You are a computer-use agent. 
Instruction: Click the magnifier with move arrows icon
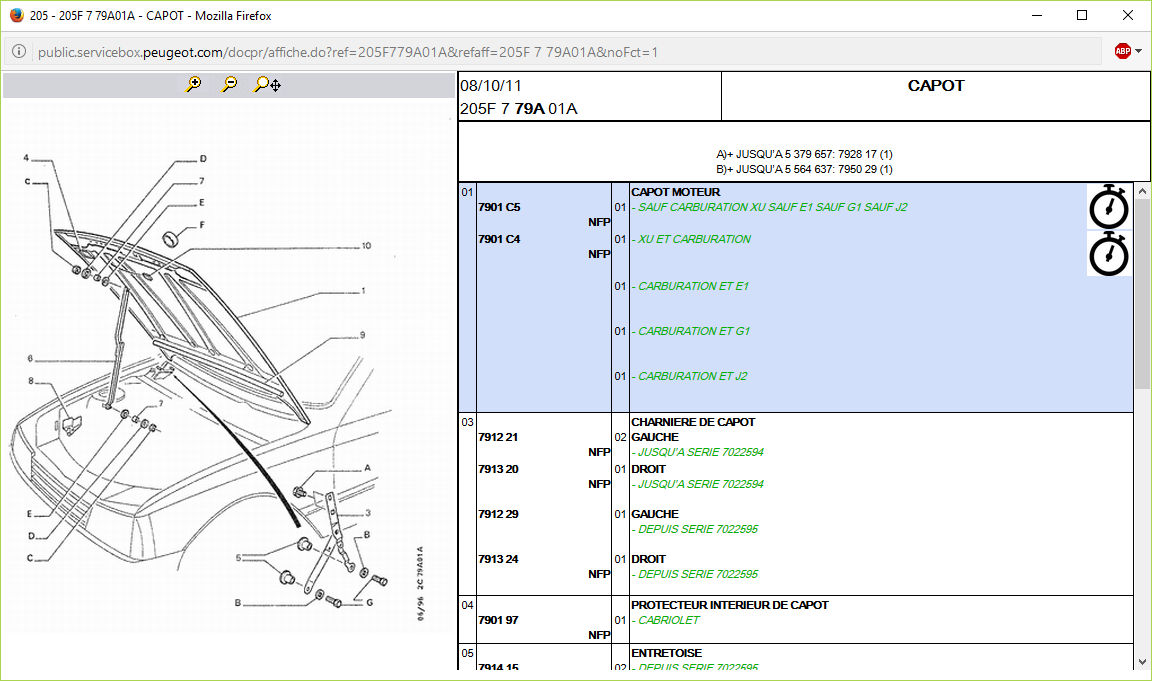pyautogui.click(x=267, y=85)
